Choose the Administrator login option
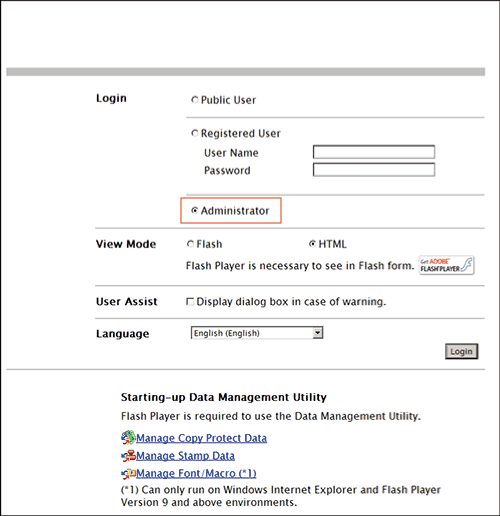The image size is (500, 516). click(x=195, y=211)
